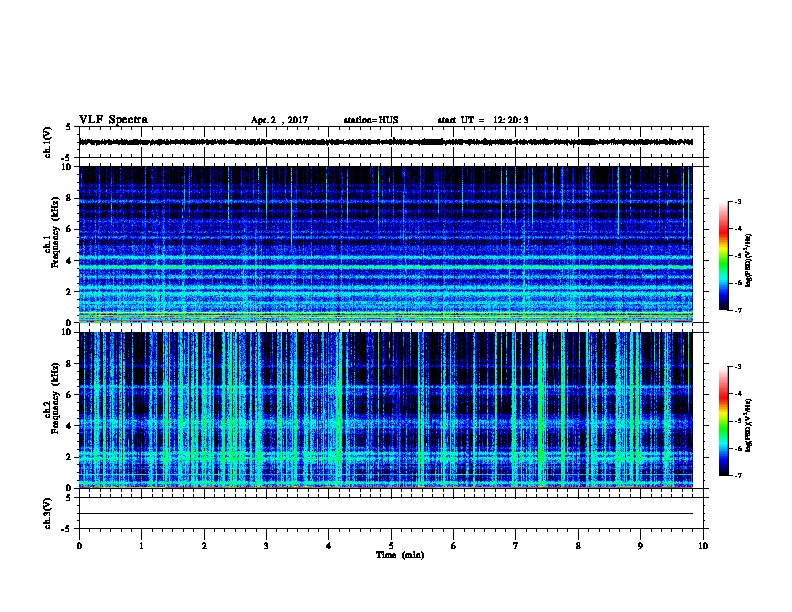Click the "10" tick on the time axis
Image resolution: width=792 pixels, height=612 pixels.
click(703, 546)
